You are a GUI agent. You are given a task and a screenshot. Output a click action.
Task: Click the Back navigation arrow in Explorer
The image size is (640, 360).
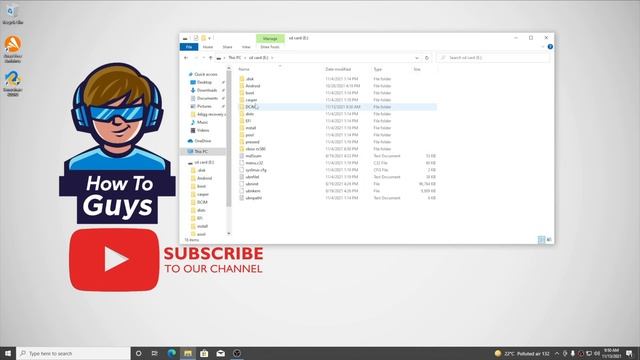(186, 58)
